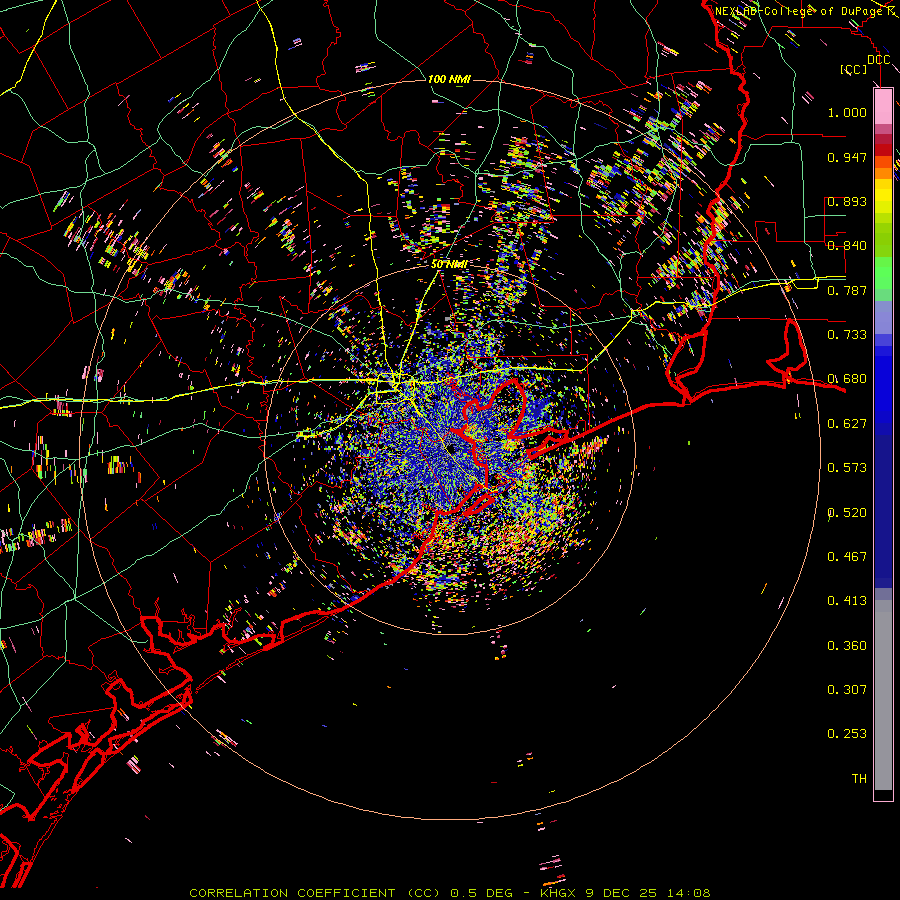This screenshot has width=900, height=900.
Task: Select the 0.680 scale value
Action: click(x=847, y=379)
